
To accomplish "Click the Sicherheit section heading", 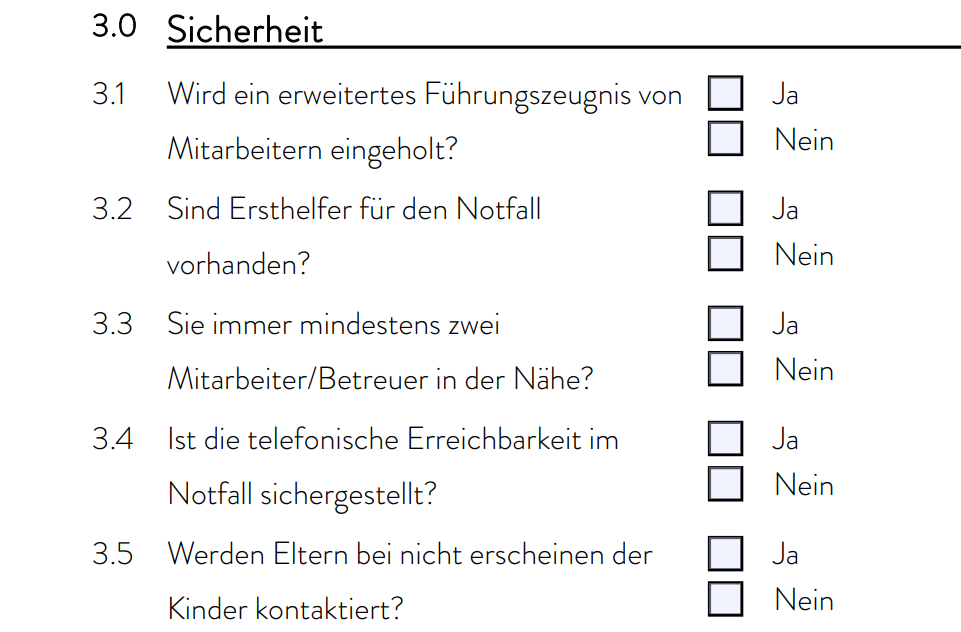I will (x=245, y=29).
